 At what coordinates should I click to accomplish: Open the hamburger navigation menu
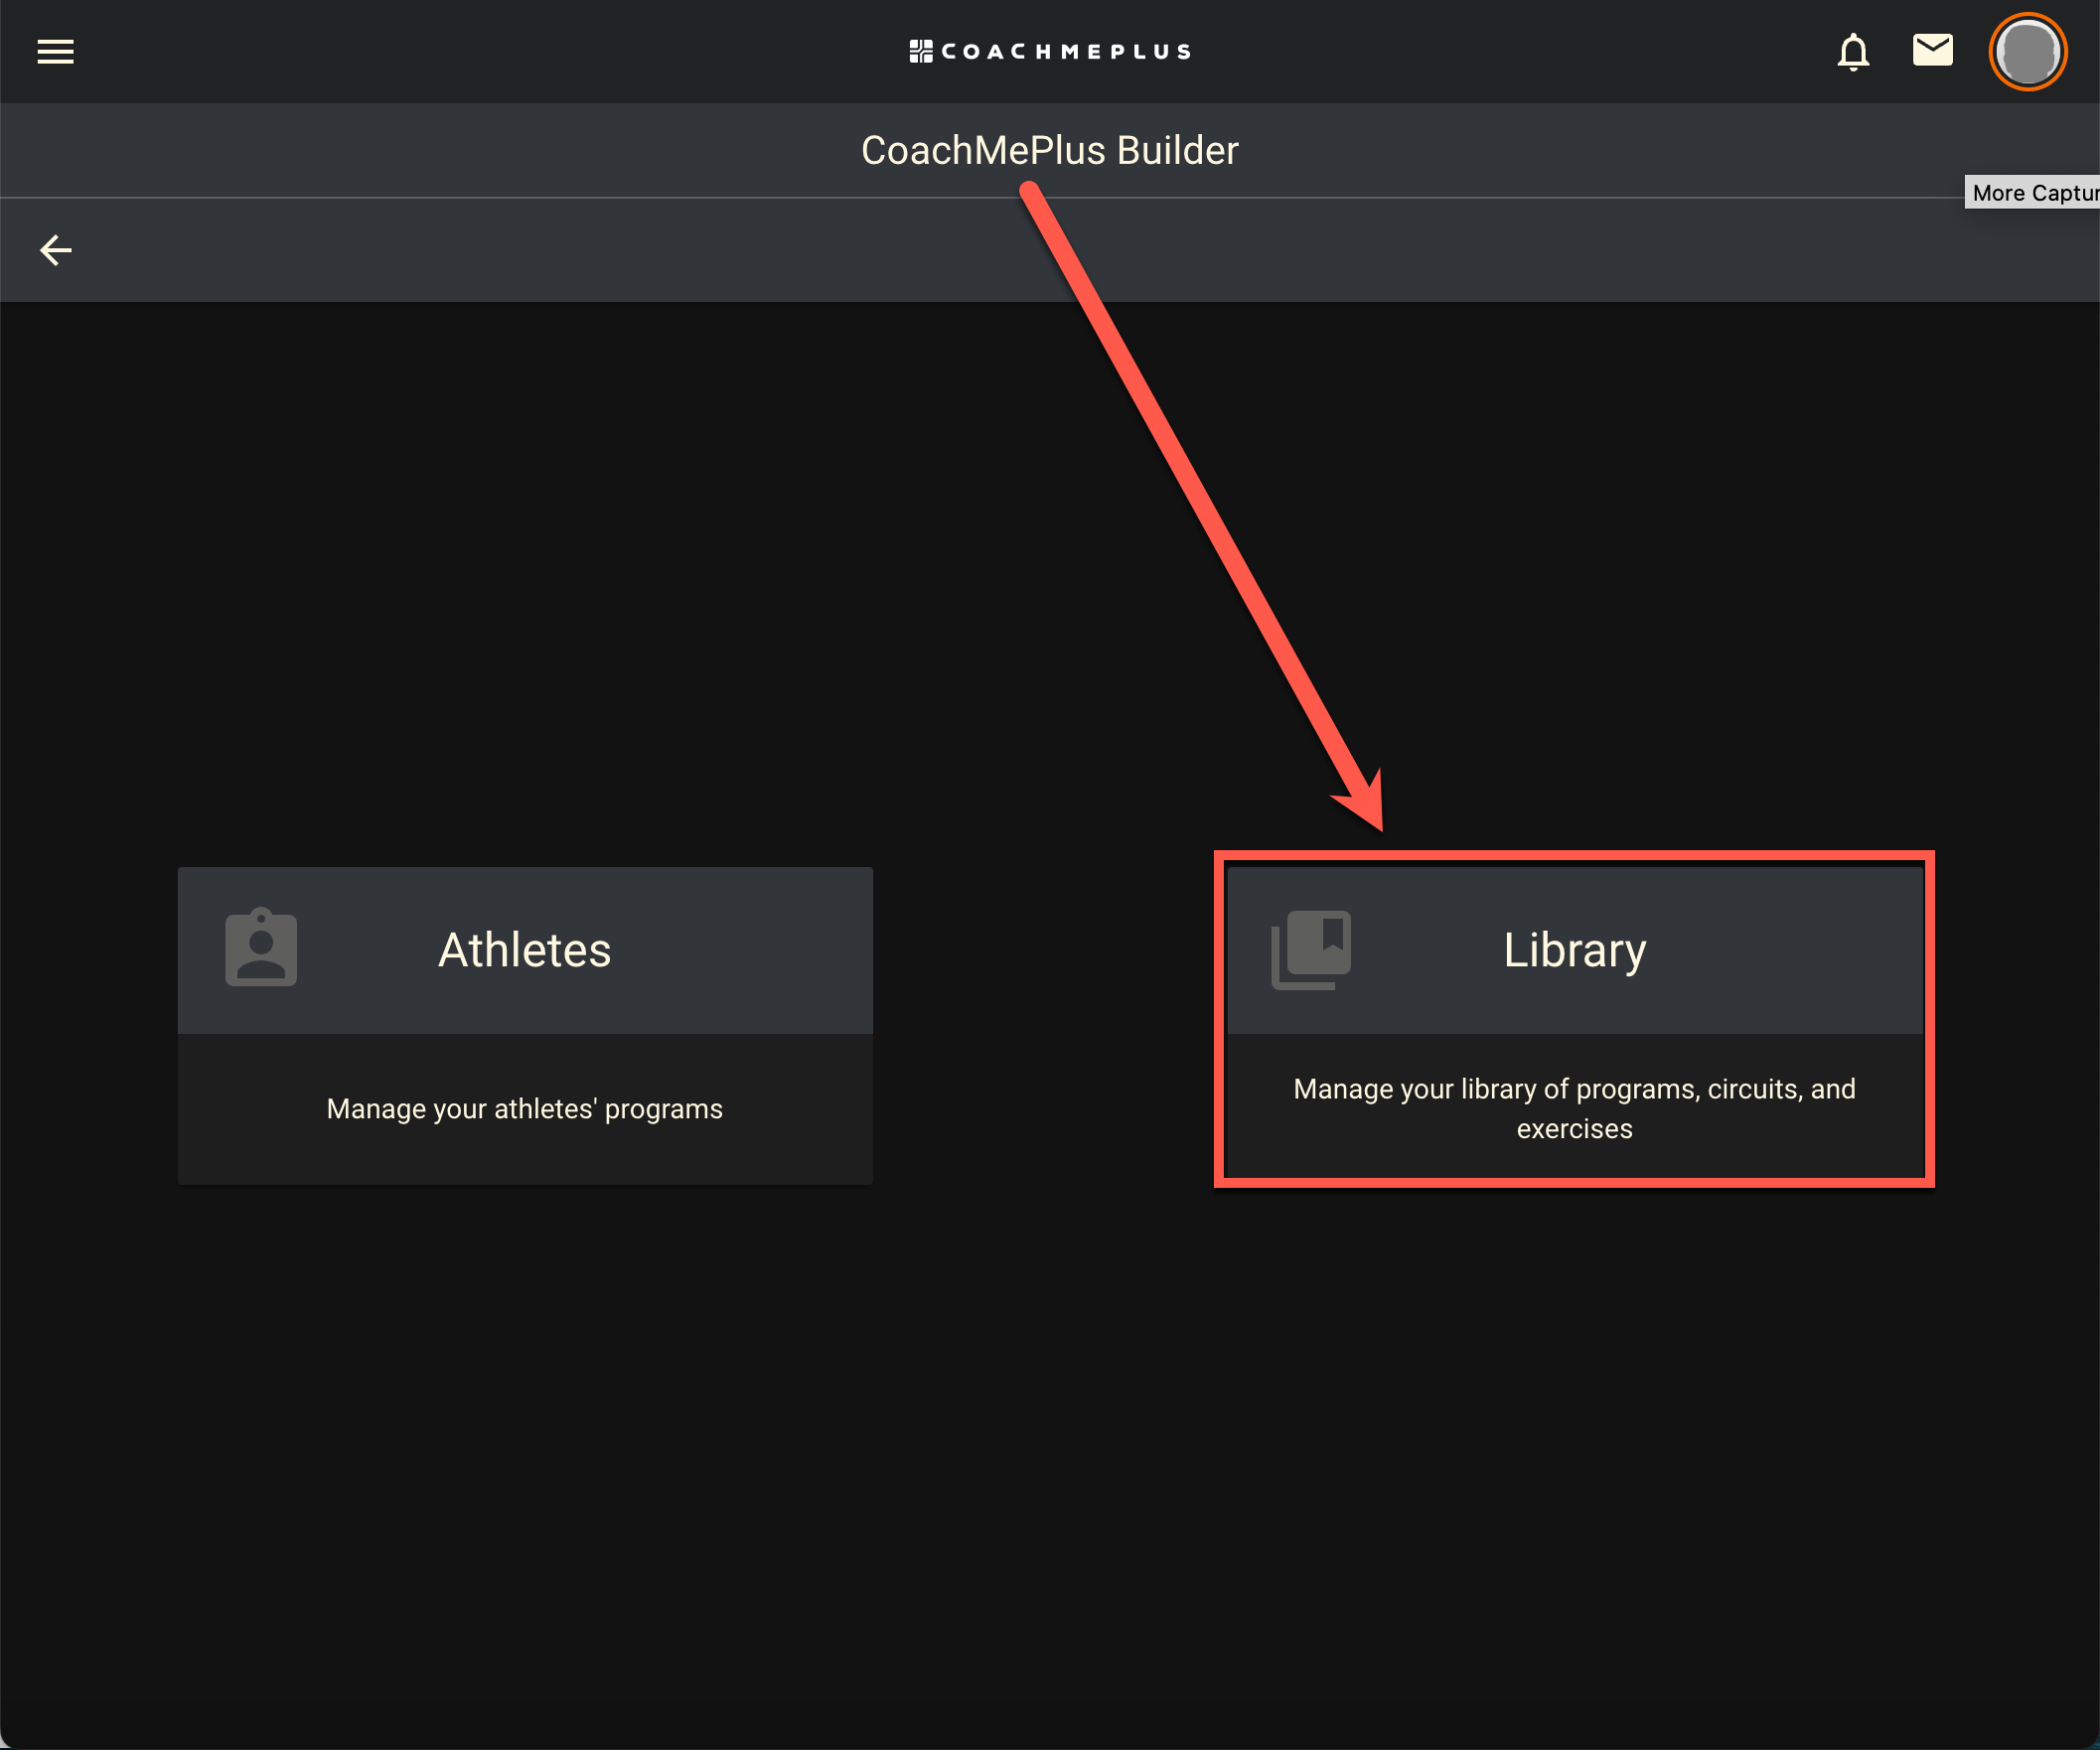click(x=55, y=51)
